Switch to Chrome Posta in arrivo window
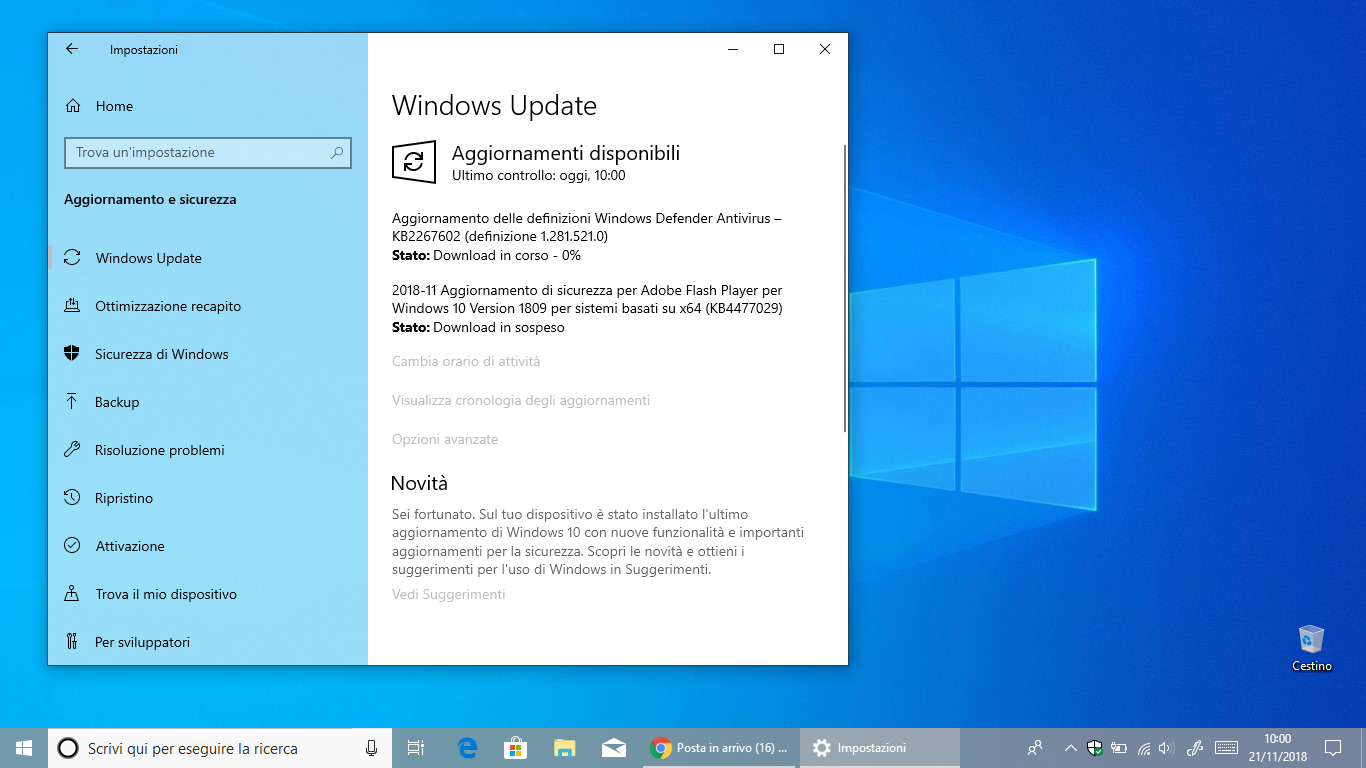This screenshot has width=1366, height=768. 719,748
